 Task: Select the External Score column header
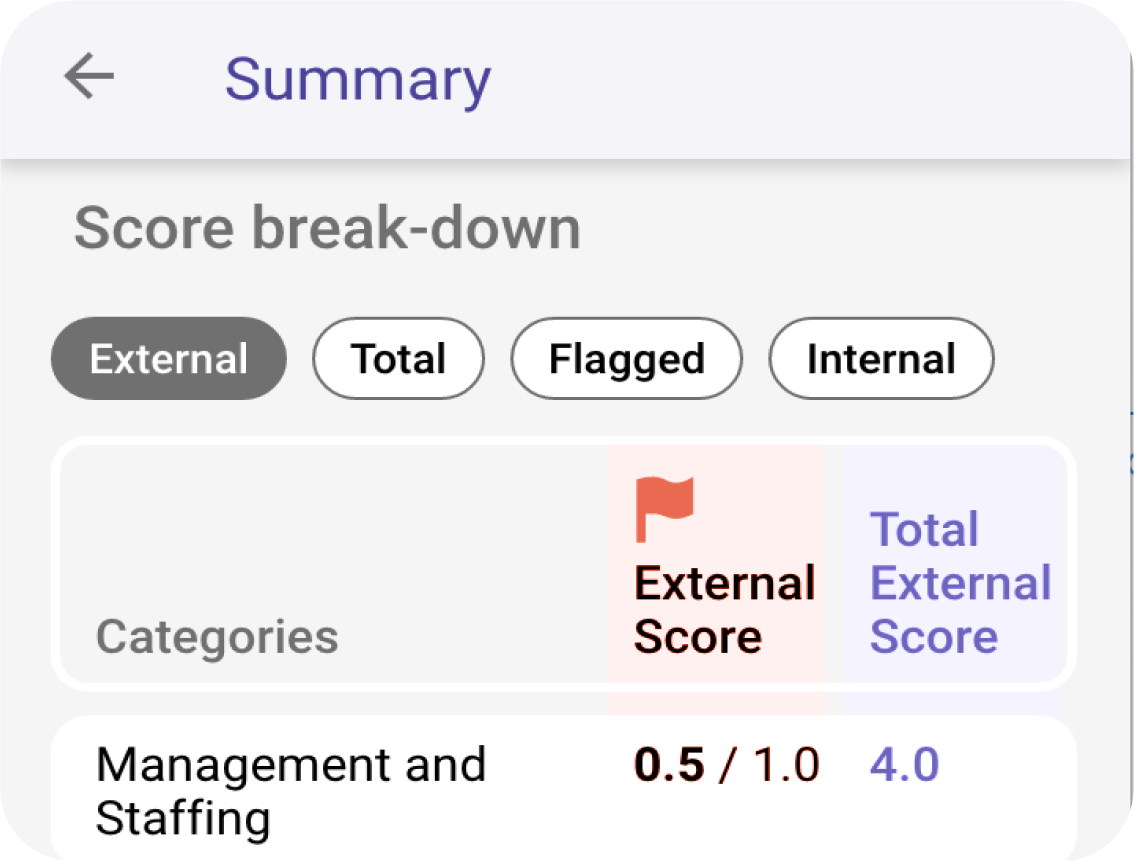(x=724, y=609)
